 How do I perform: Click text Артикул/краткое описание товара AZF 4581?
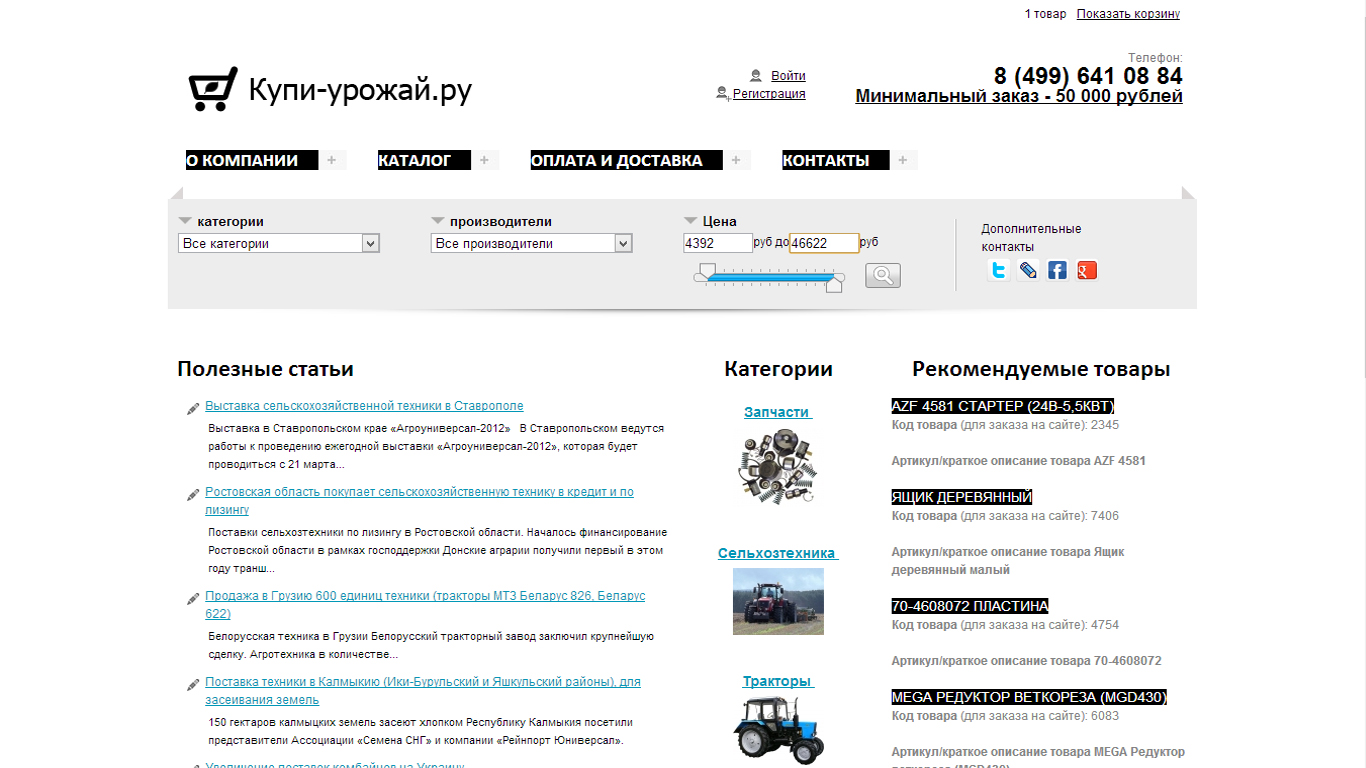1018,461
